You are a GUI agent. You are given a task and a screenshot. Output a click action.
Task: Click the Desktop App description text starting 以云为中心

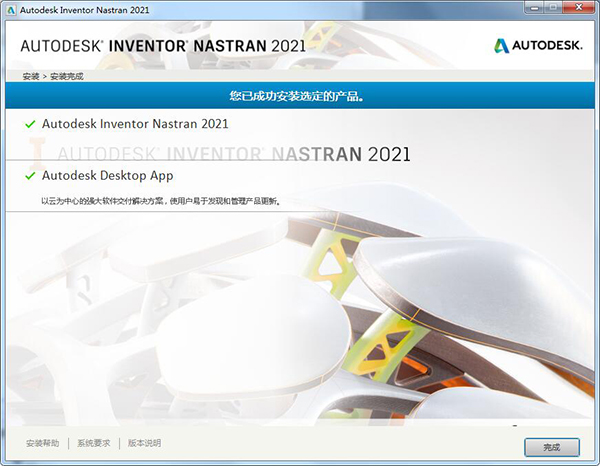161,201
